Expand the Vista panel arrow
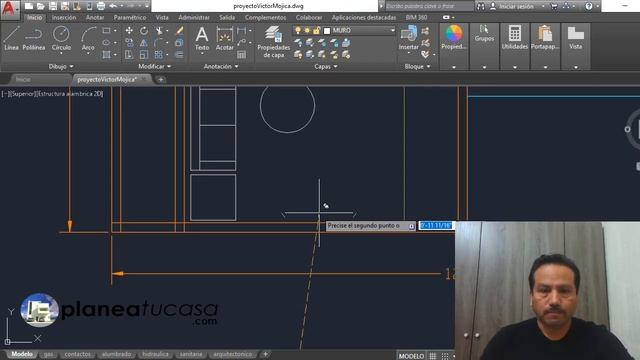Viewport: 640px width, 360px height. coord(576,67)
